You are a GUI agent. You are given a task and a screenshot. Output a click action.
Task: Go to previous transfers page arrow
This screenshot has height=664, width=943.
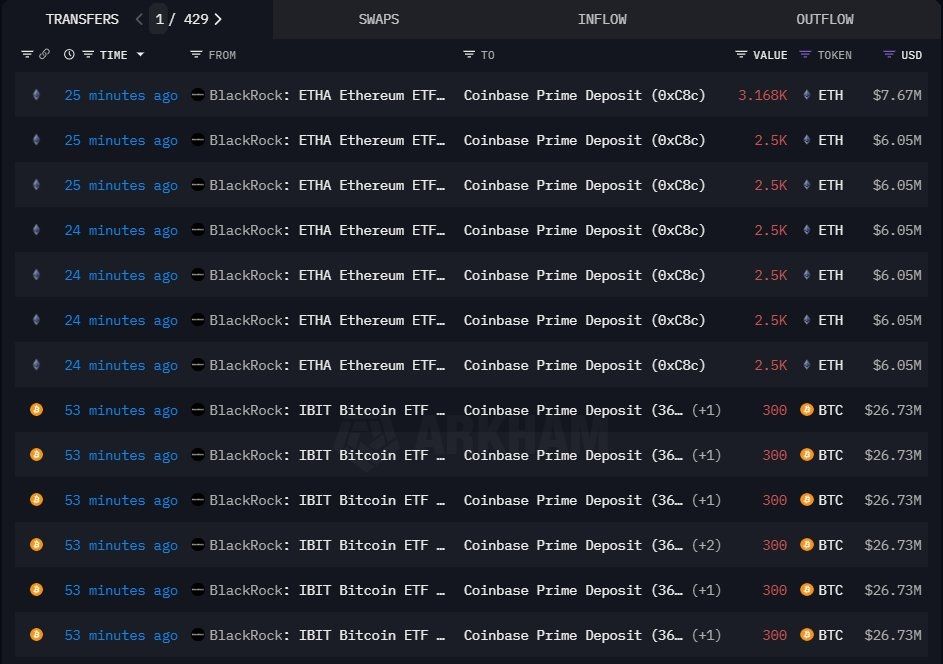point(139,19)
